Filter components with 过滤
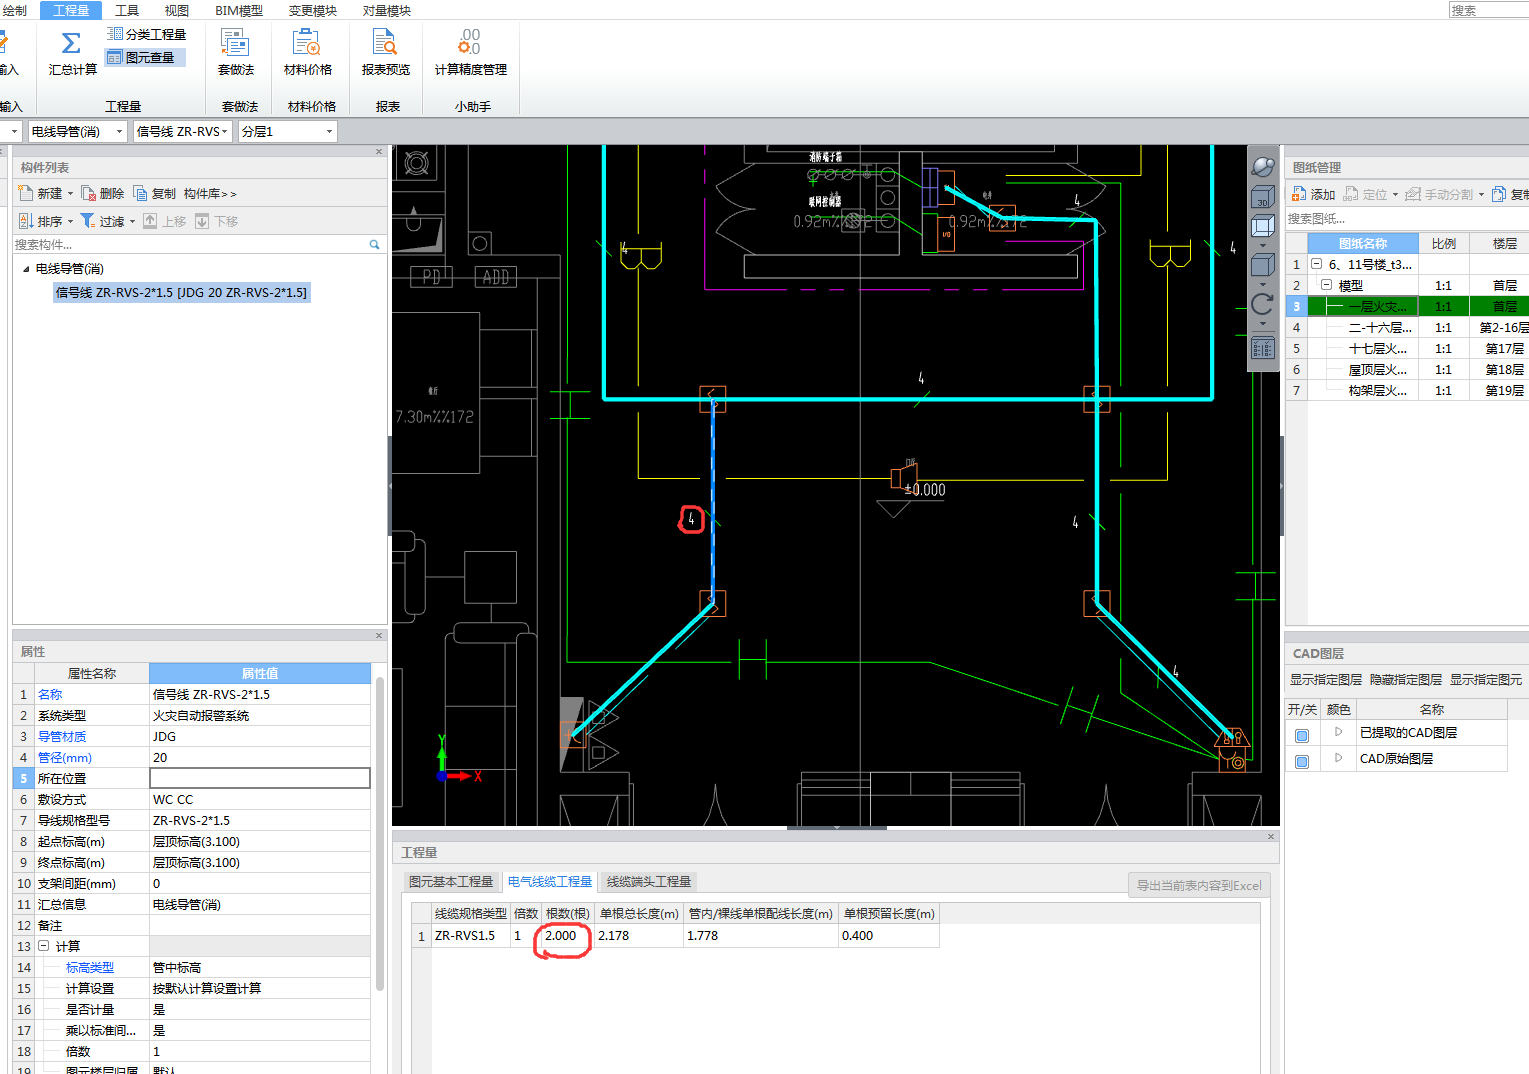The width and height of the screenshot is (1529, 1074). click(108, 221)
